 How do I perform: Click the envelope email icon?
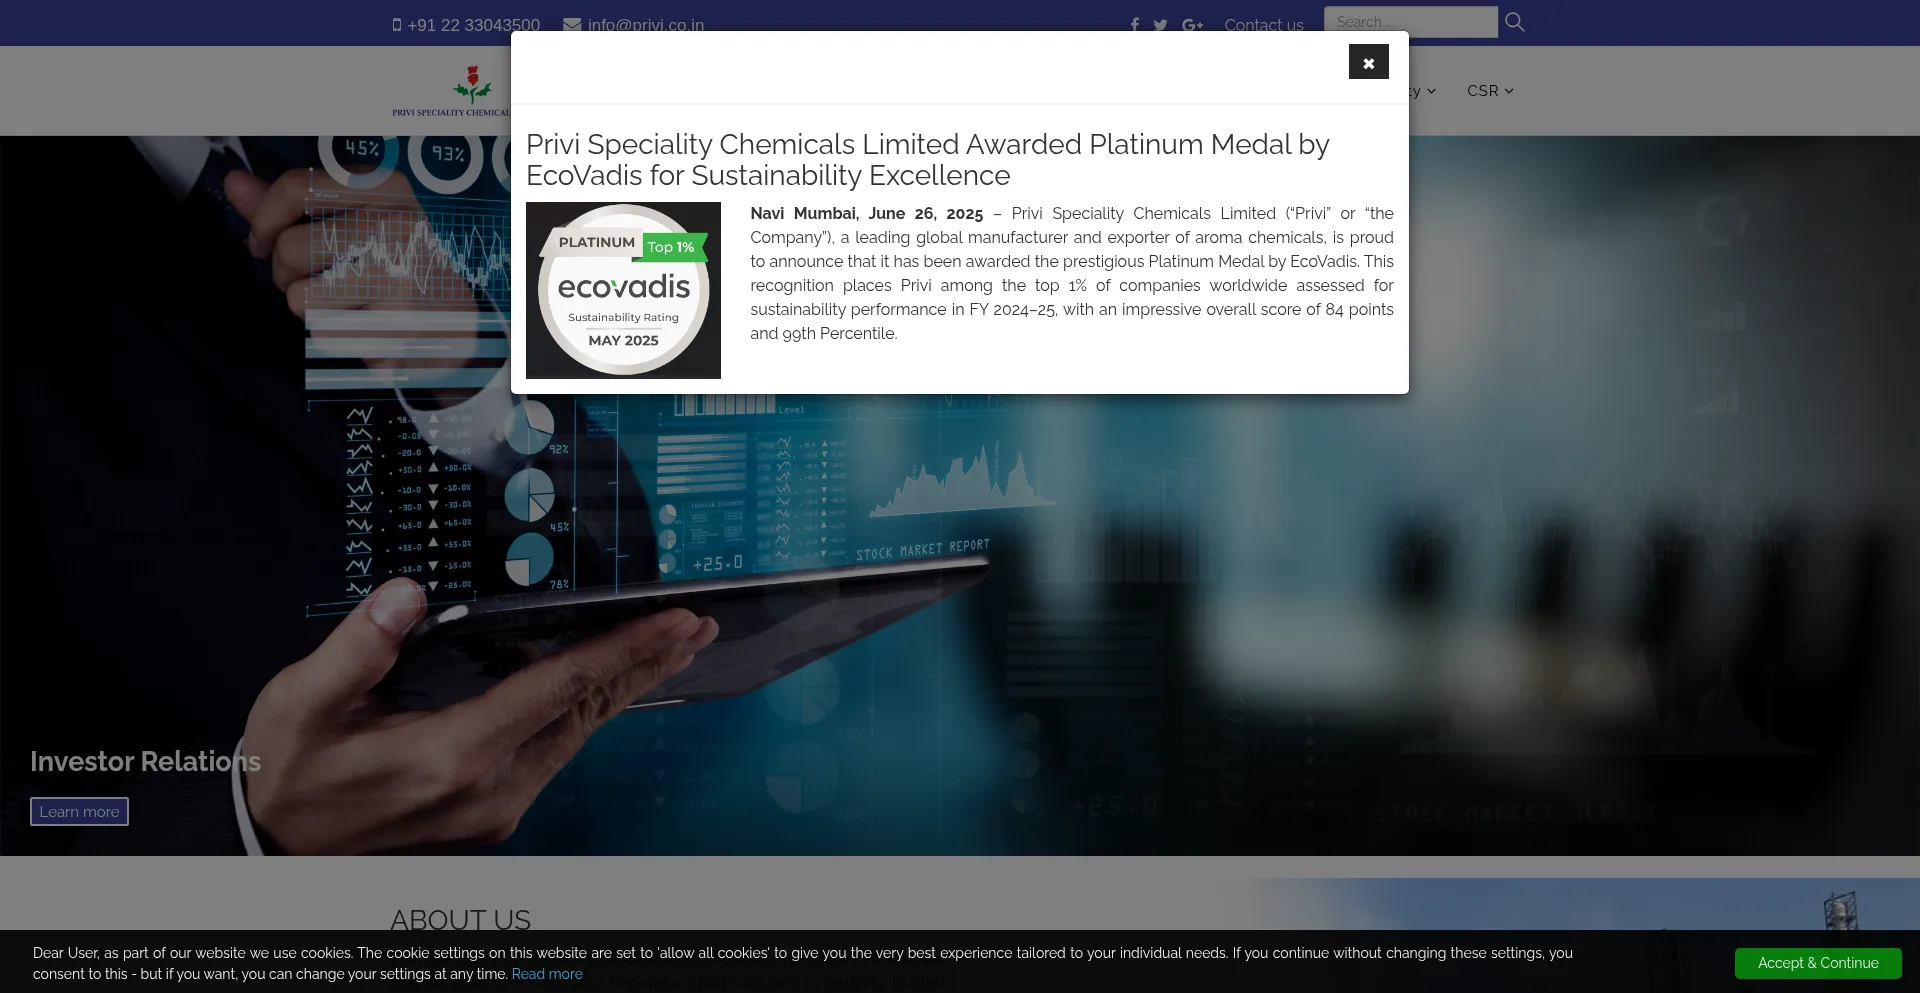572,25
